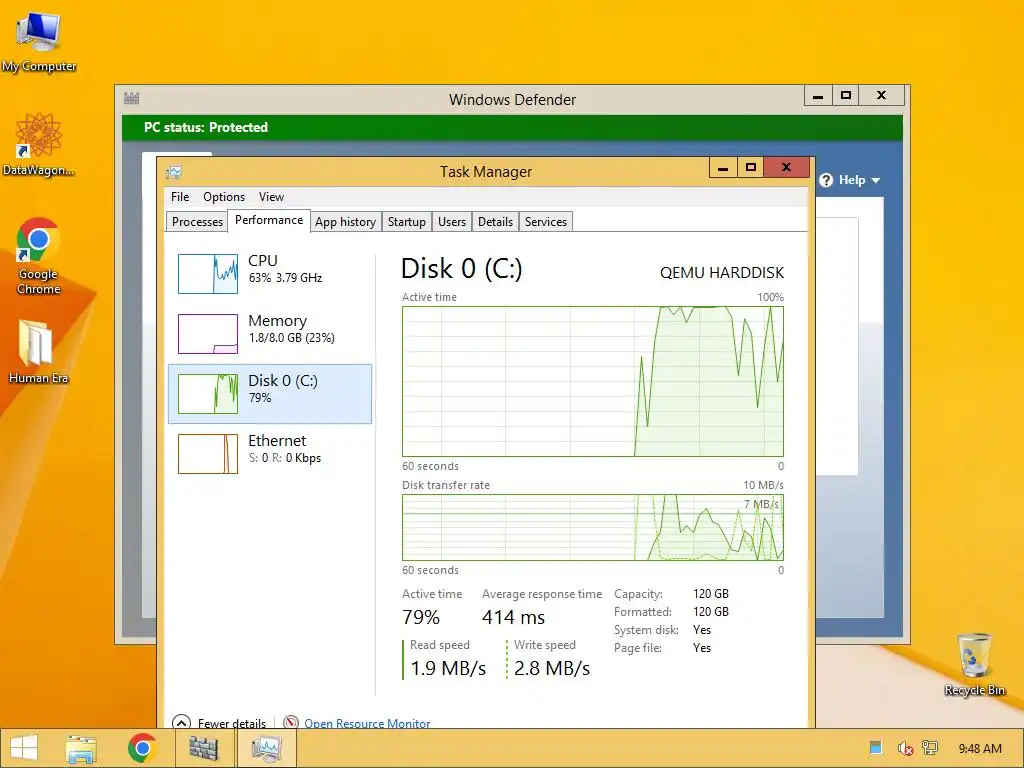Click the Help question mark icon in Defender
Viewport: 1024px width, 768px height.
click(x=826, y=180)
